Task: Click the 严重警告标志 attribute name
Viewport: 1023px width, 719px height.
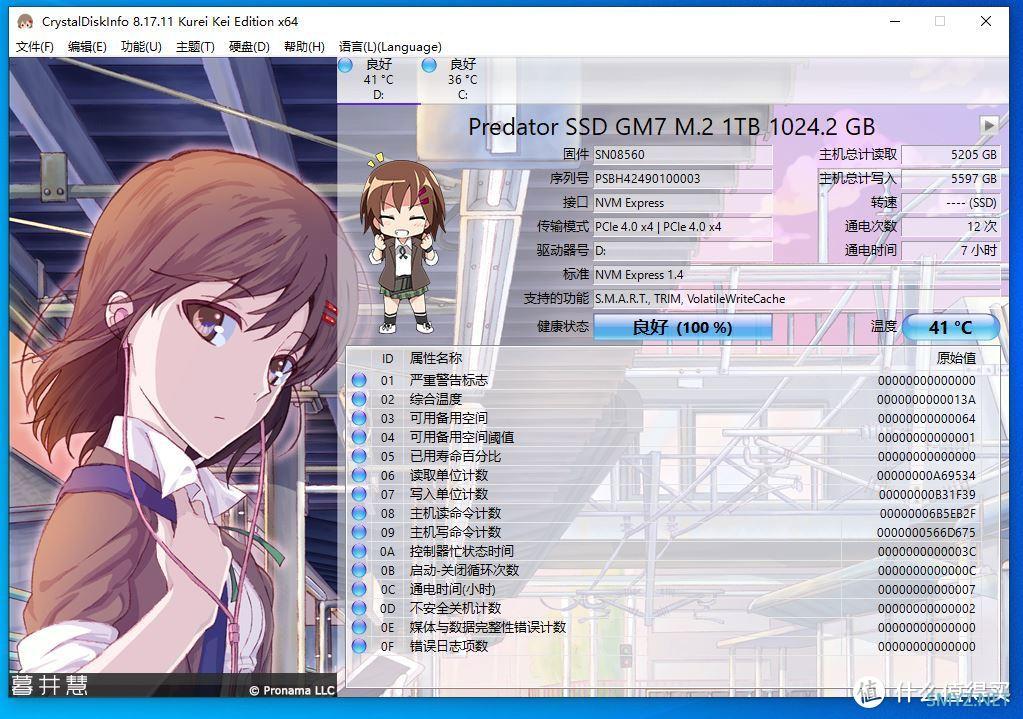Action: [448, 380]
